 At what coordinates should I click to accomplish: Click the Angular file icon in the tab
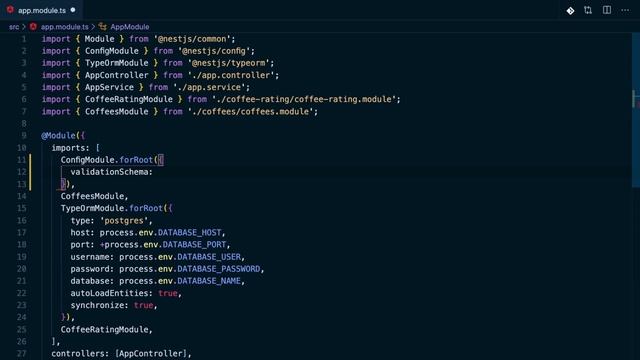[x=10, y=10]
